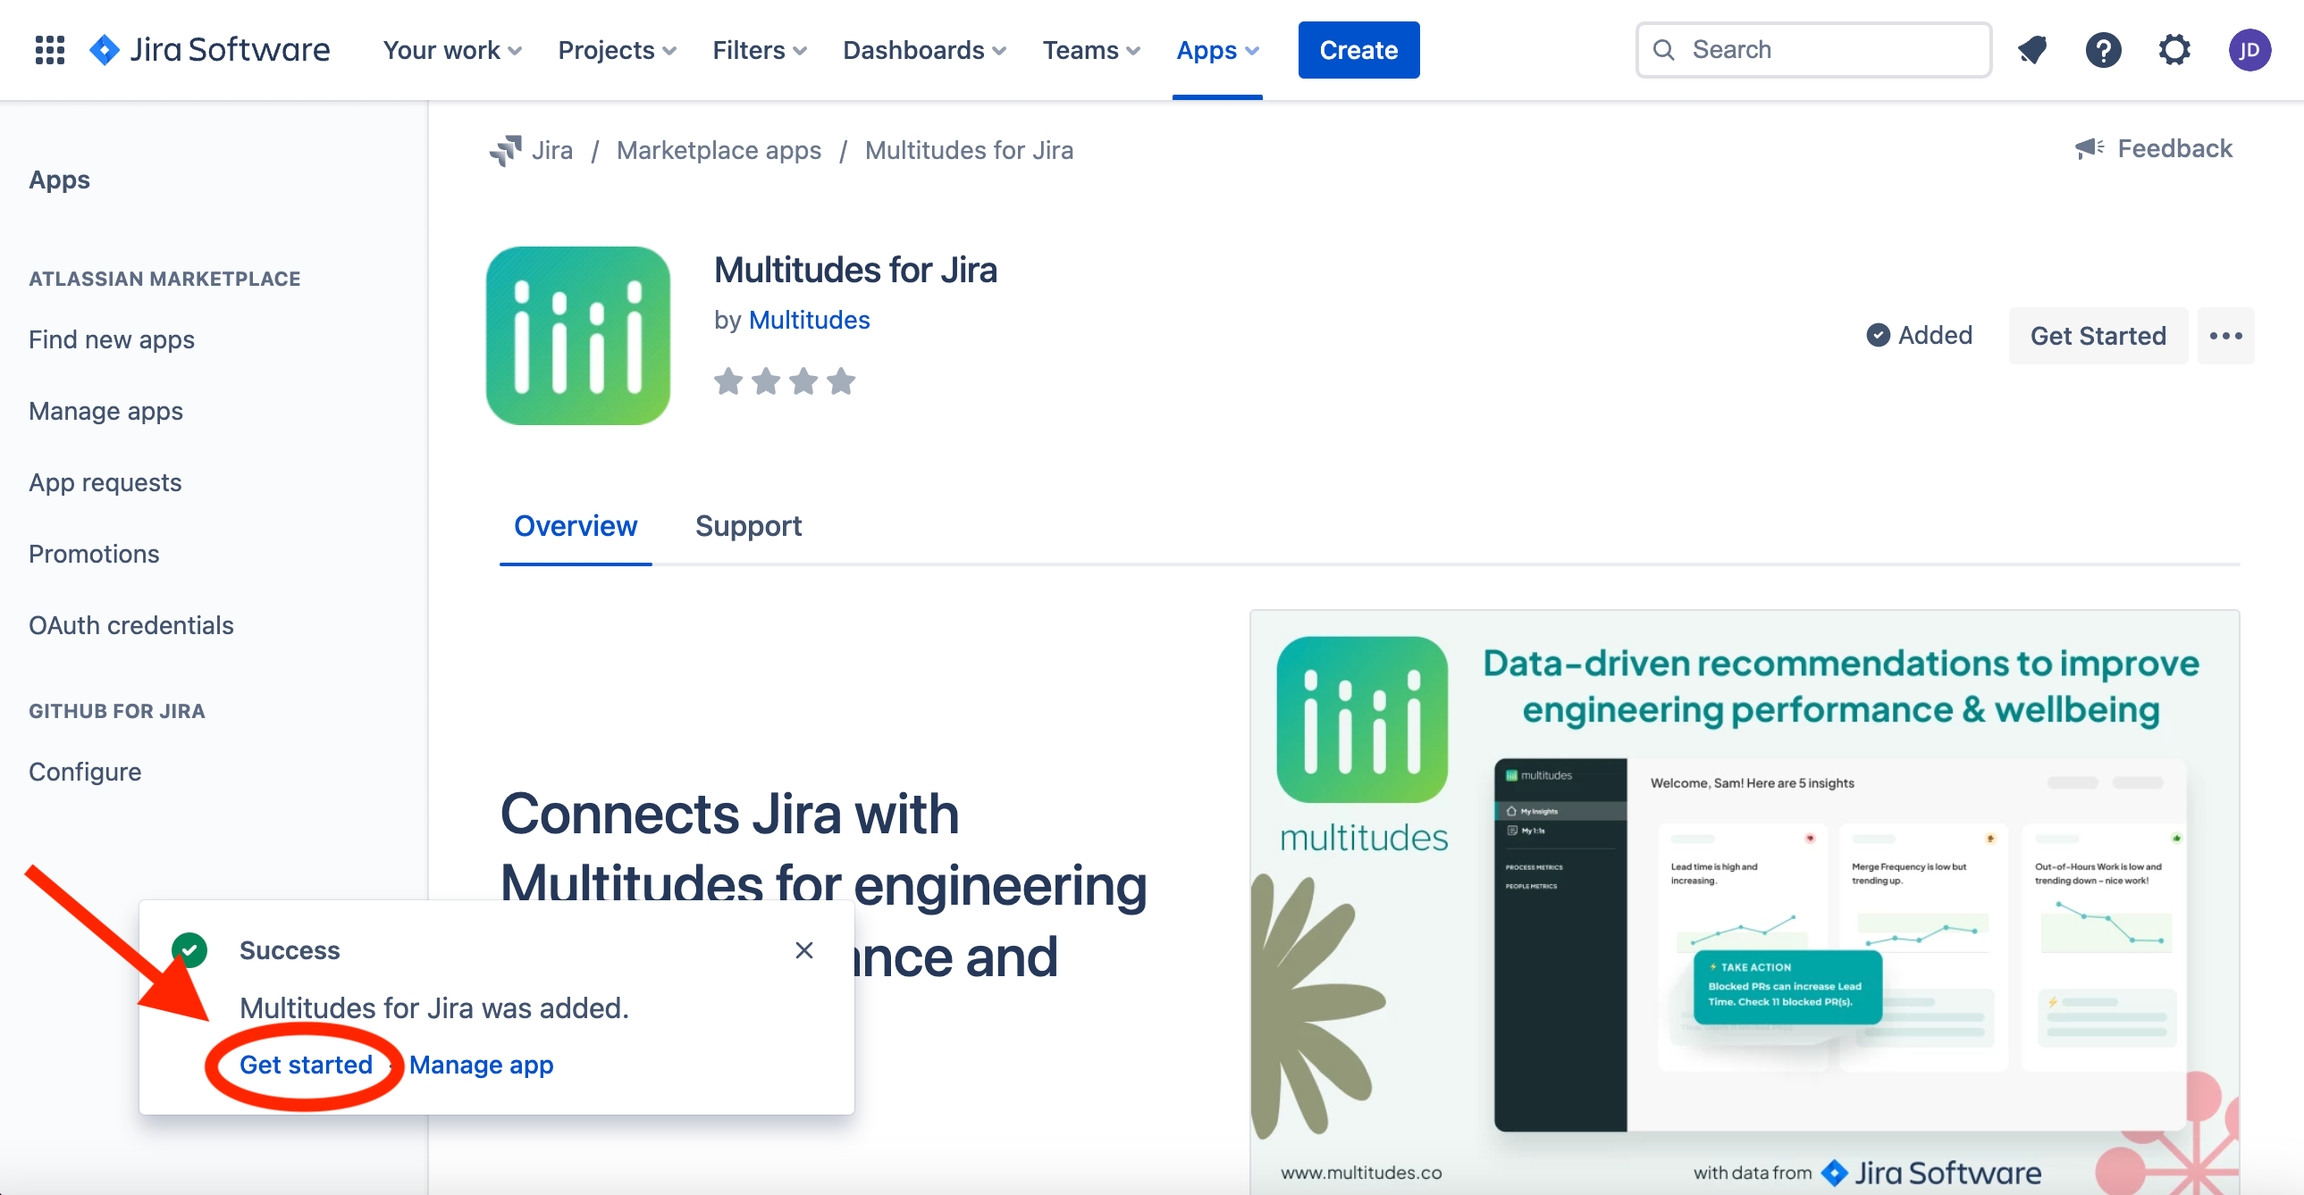Open Promotions in sidebar
The height and width of the screenshot is (1195, 2304).
point(93,554)
